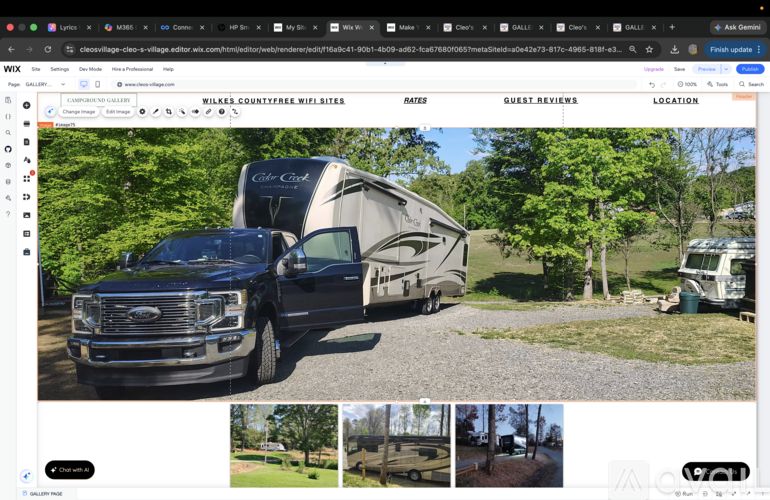Open the briefcase icon in left sidebar
Image resolution: width=770 pixels, height=500 pixels.
tap(27, 252)
